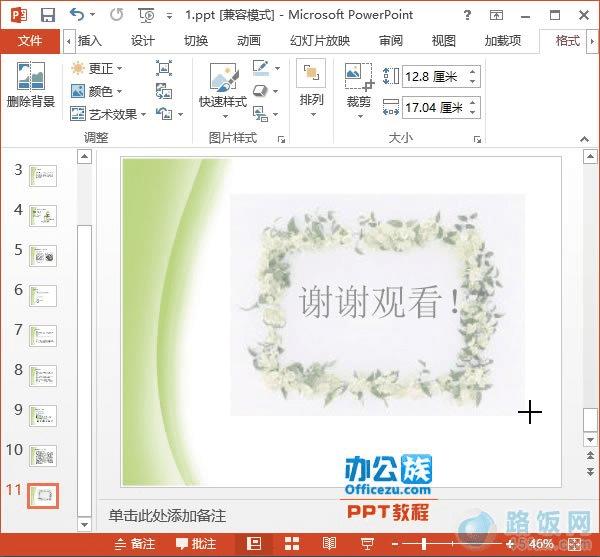Open the 颜色 color dropdown
The width and height of the screenshot is (600, 557).
97,91
